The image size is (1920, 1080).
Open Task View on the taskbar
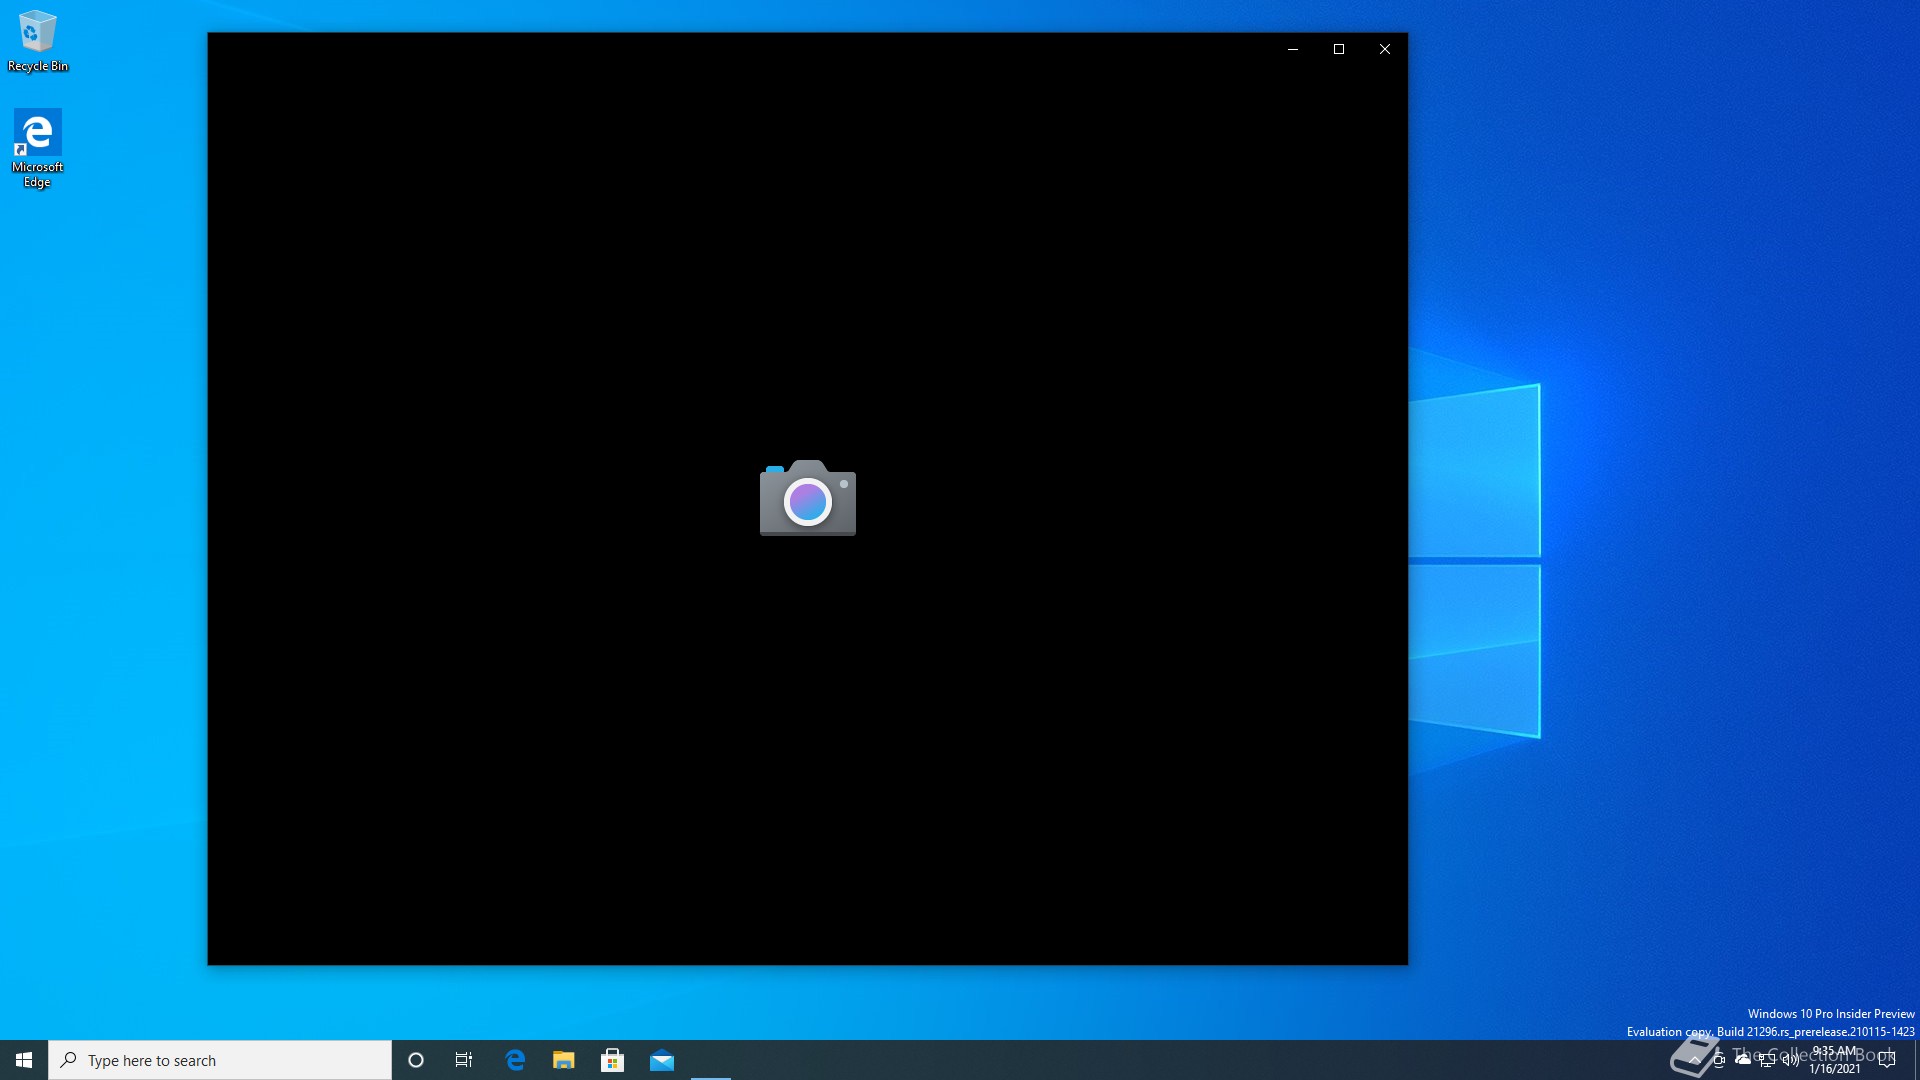[464, 1060]
